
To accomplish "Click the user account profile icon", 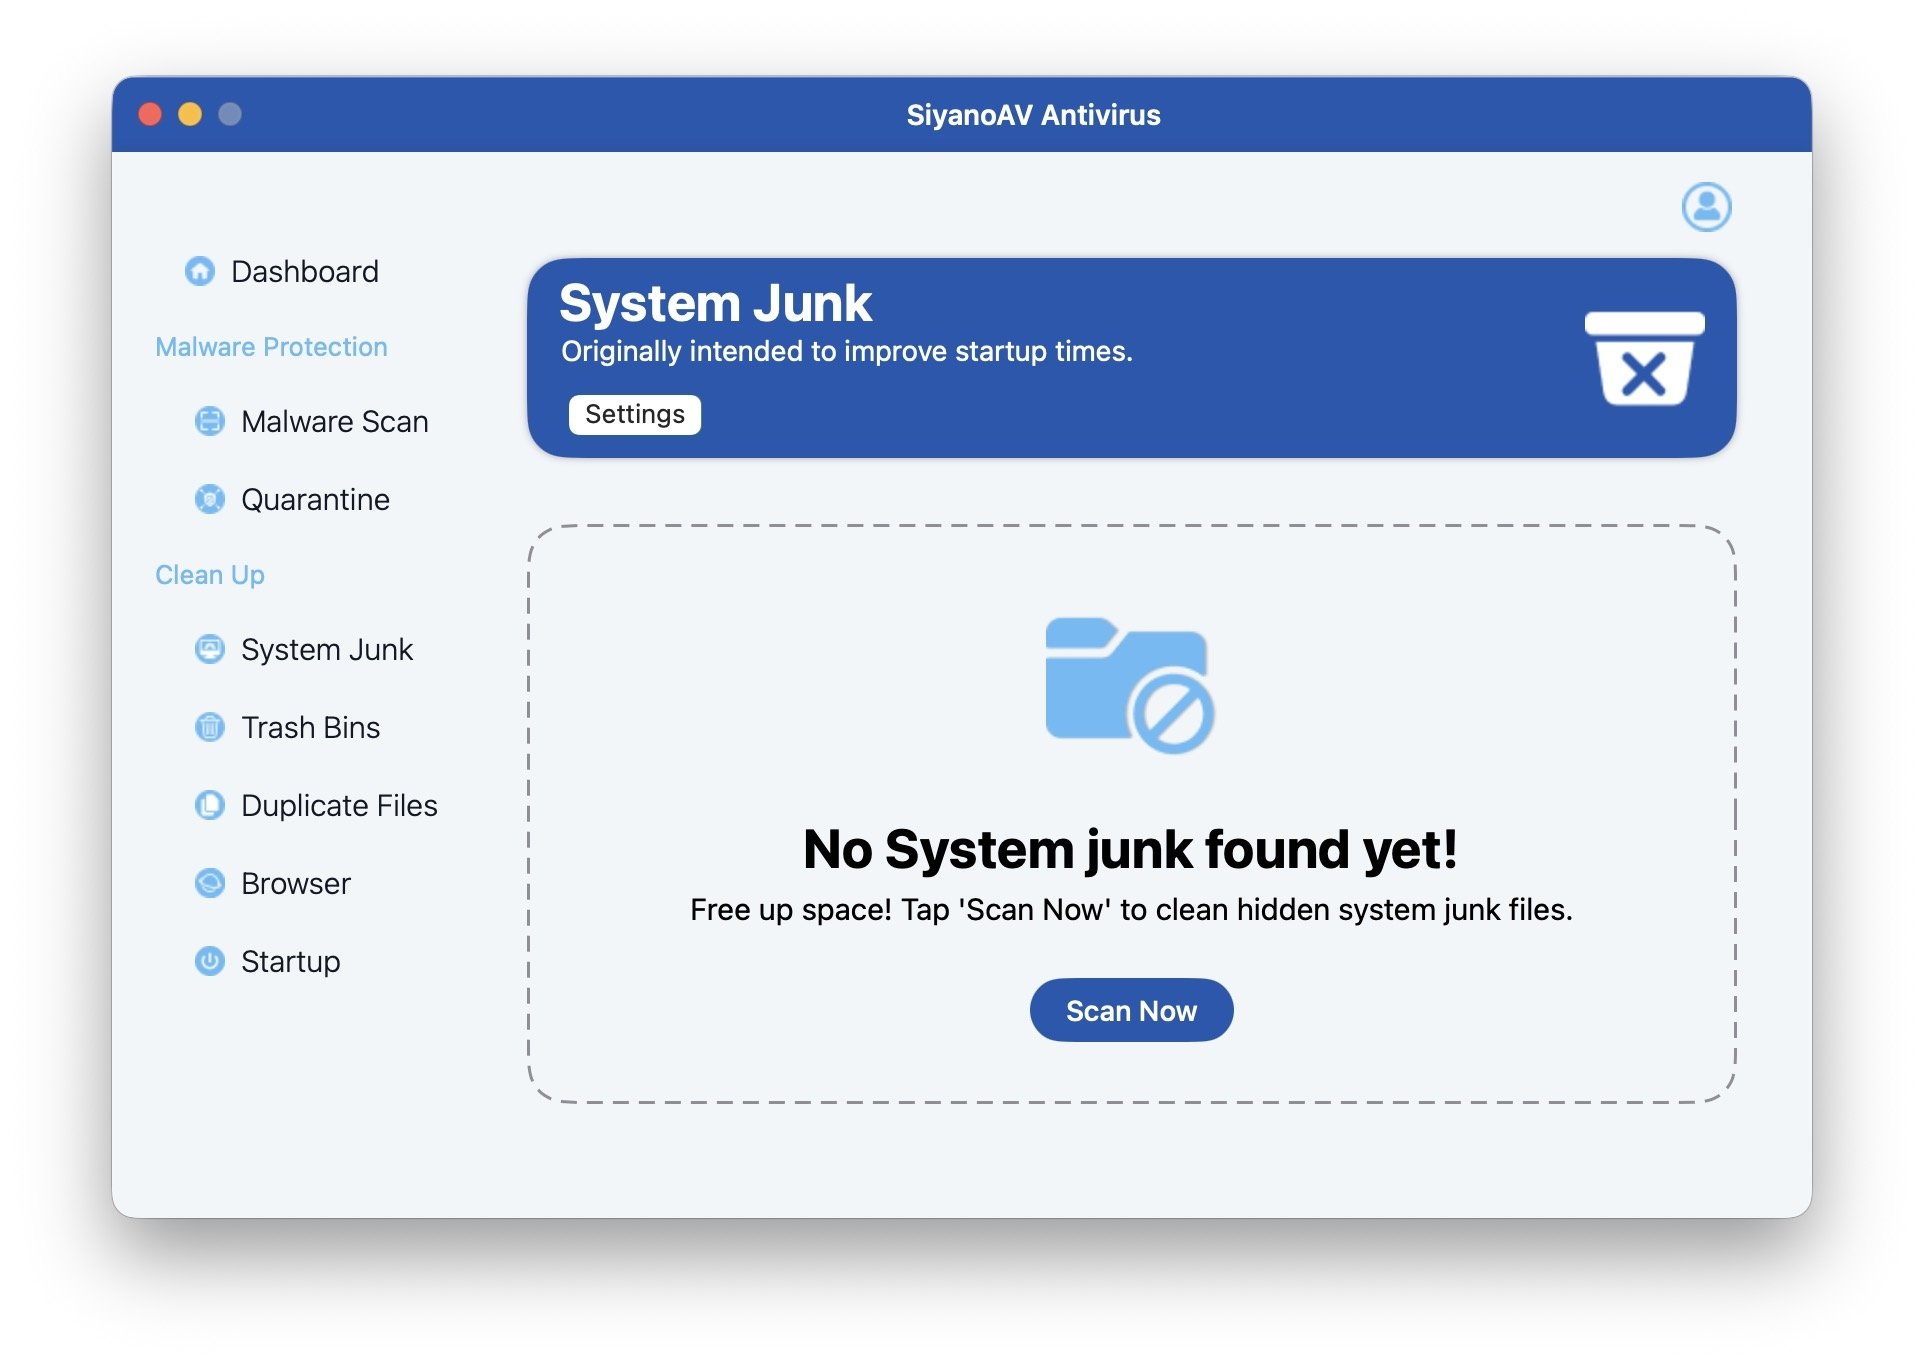I will (1705, 207).
